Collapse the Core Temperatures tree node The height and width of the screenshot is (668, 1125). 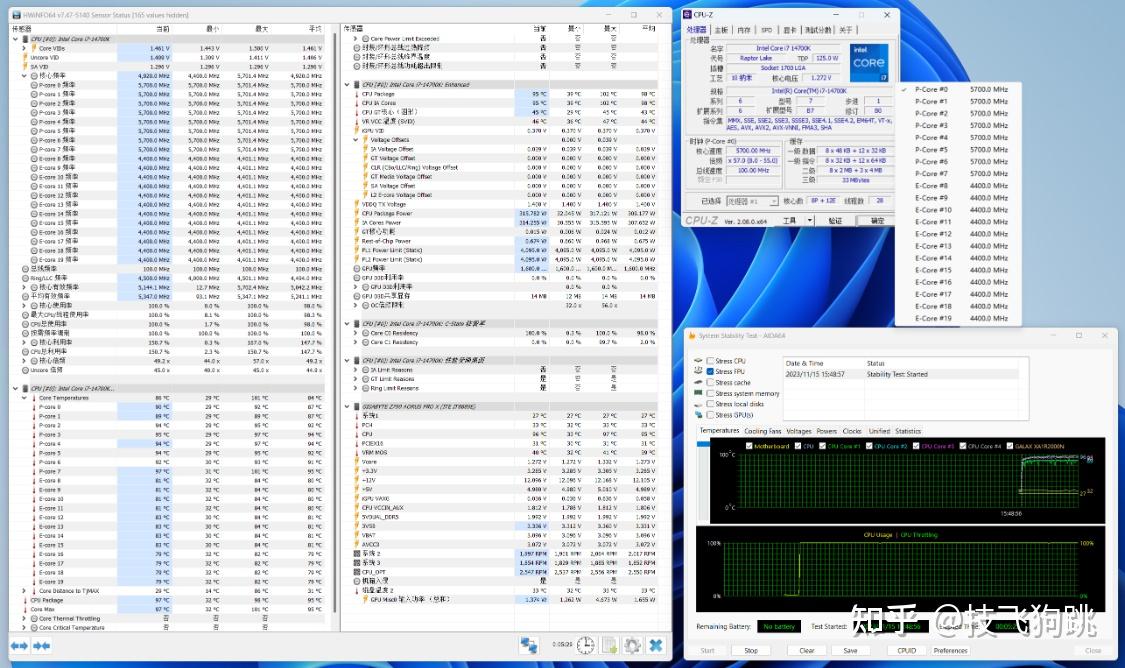coord(24,397)
